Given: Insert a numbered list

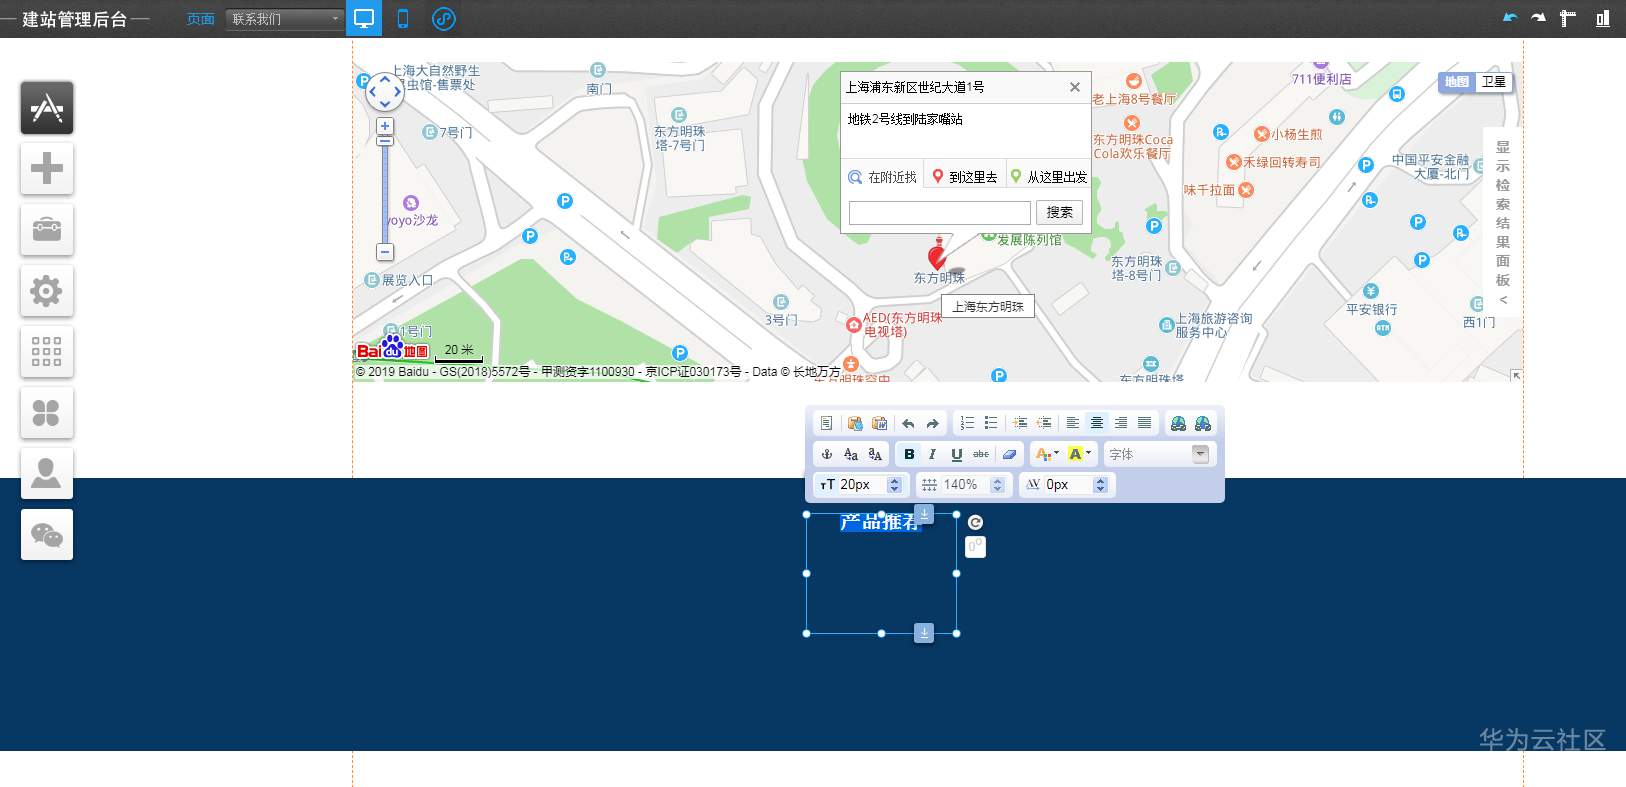Looking at the screenshot, I should 967,423.
